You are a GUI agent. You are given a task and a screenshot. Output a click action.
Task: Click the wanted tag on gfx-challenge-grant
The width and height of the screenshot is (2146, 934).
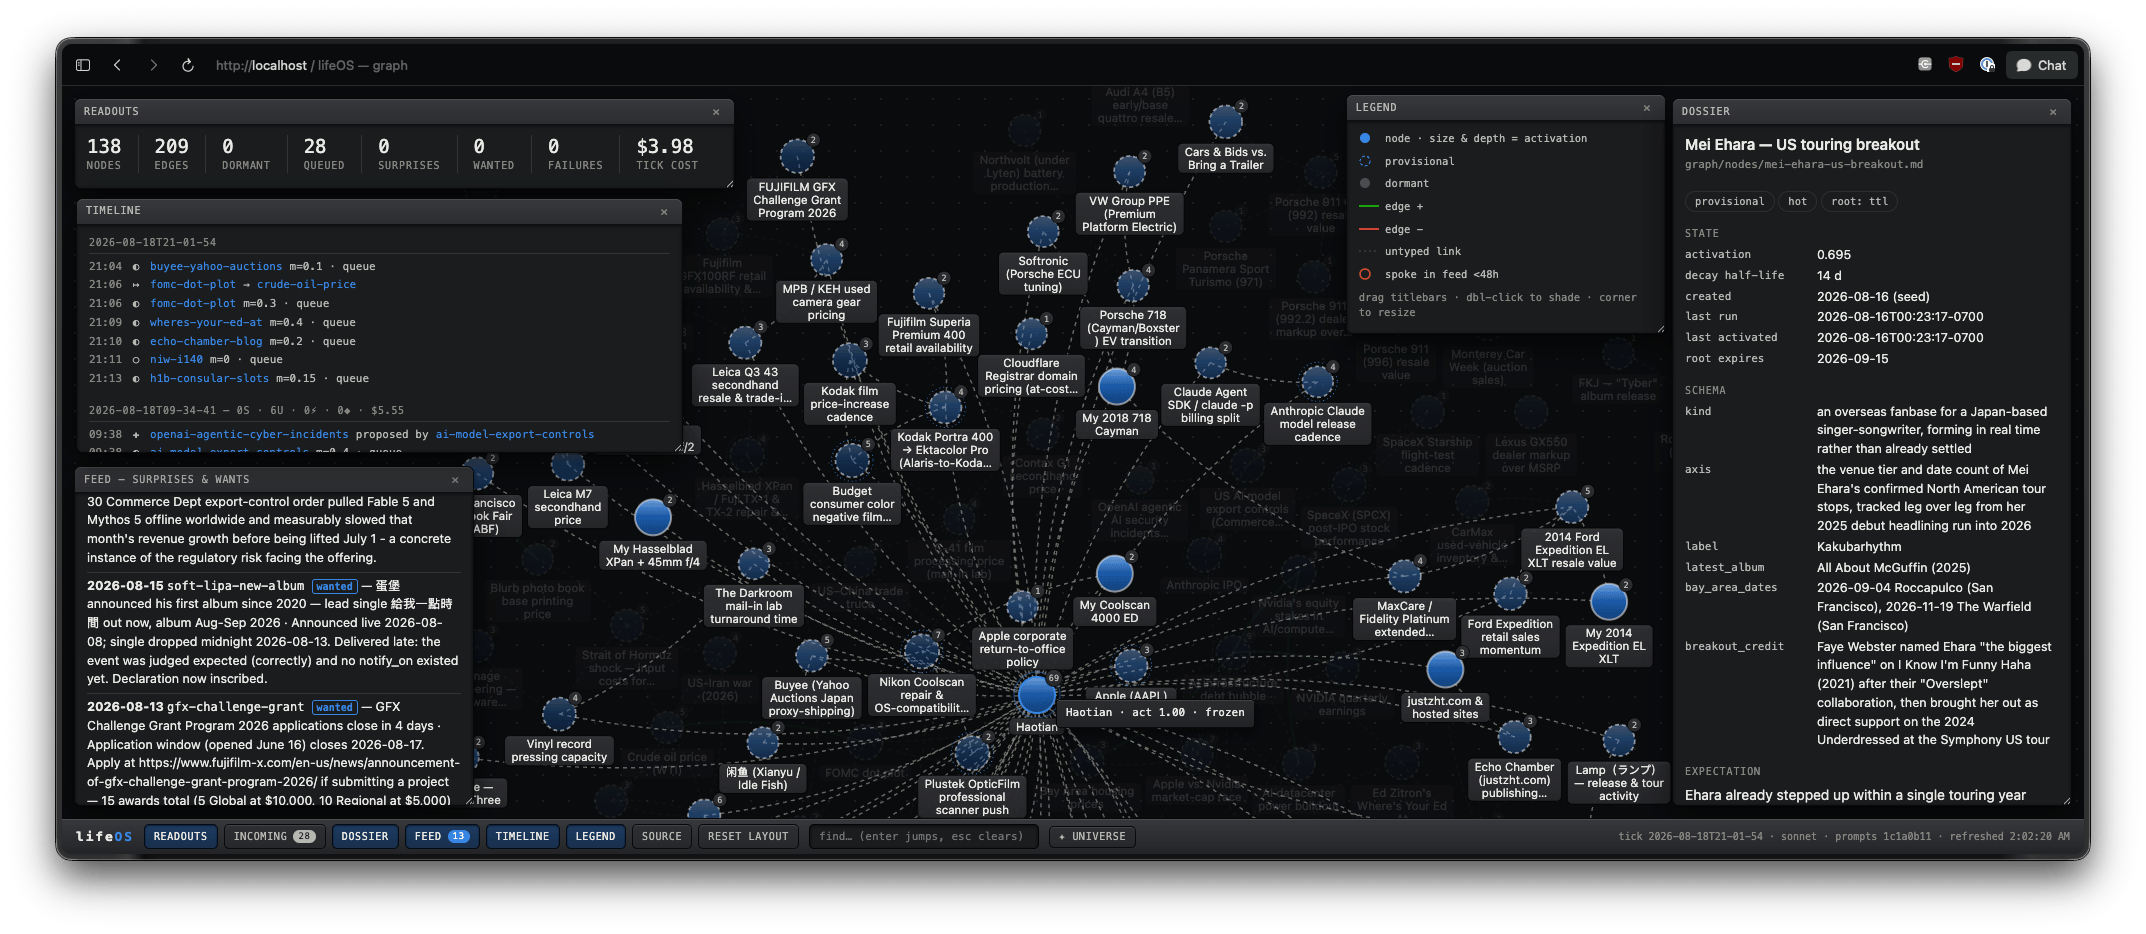click(333, 708)
